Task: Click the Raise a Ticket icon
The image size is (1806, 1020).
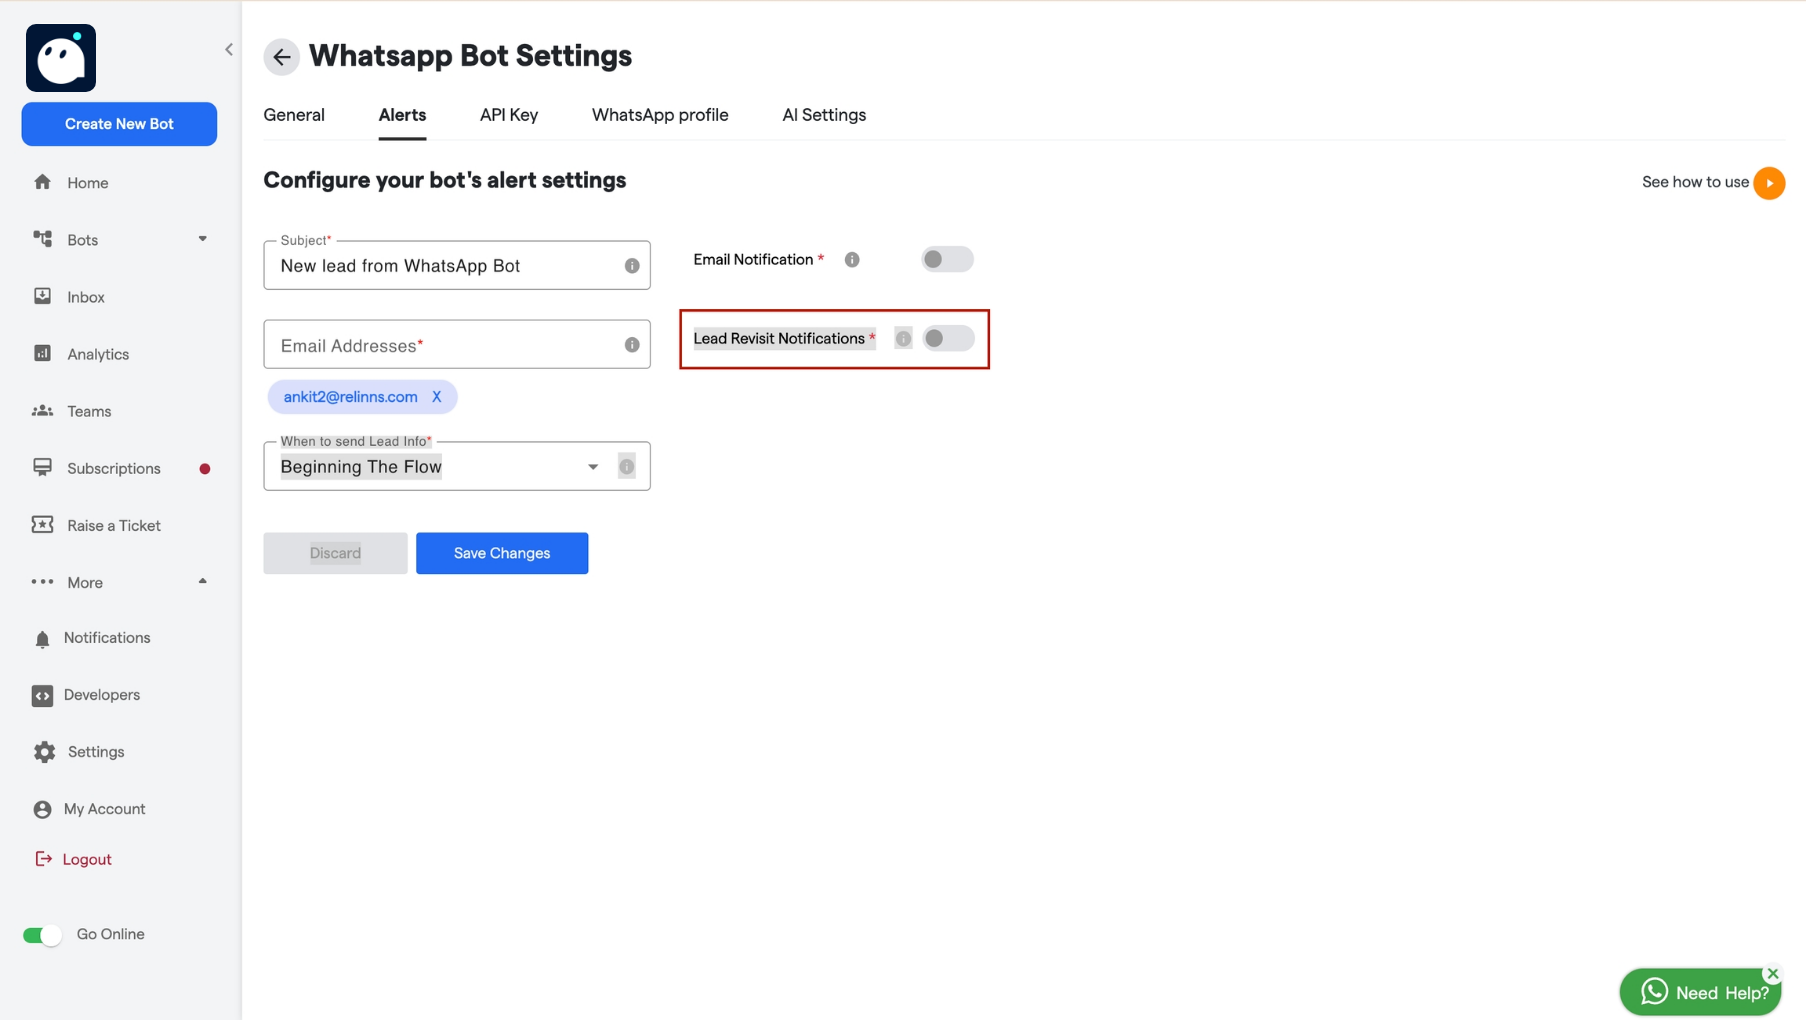Action: click(x=42, y=525)
